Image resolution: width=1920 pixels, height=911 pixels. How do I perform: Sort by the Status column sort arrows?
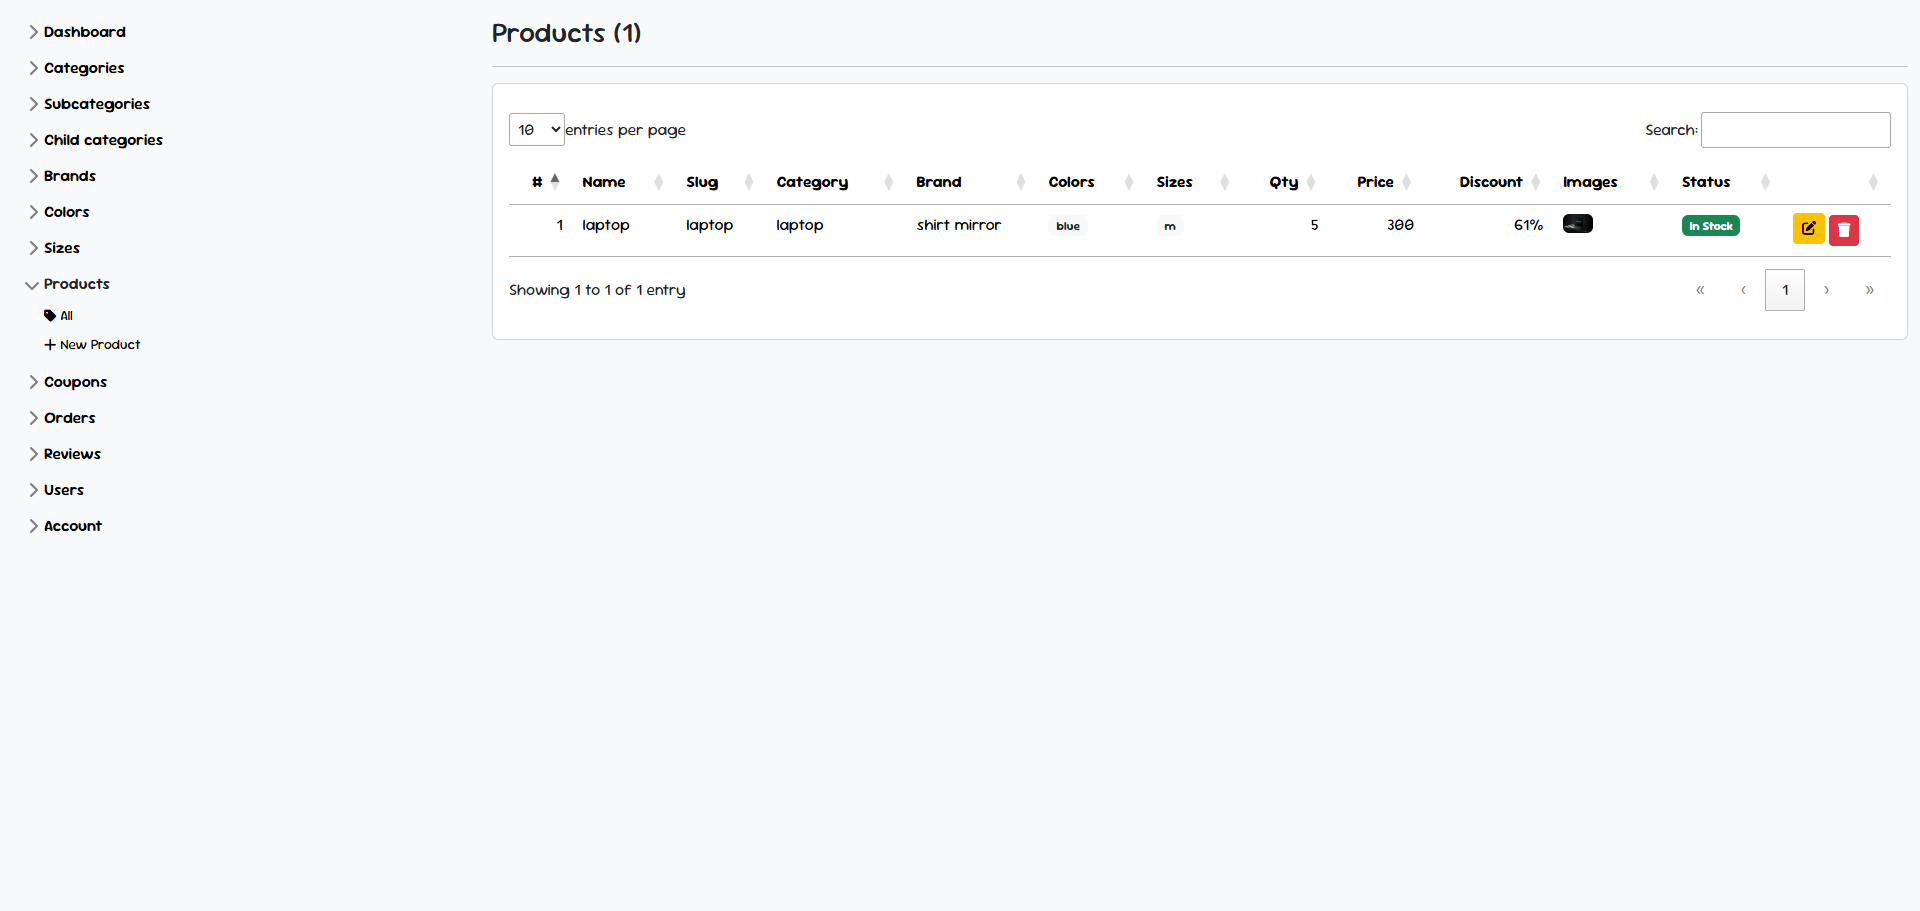click(1765, 182)
